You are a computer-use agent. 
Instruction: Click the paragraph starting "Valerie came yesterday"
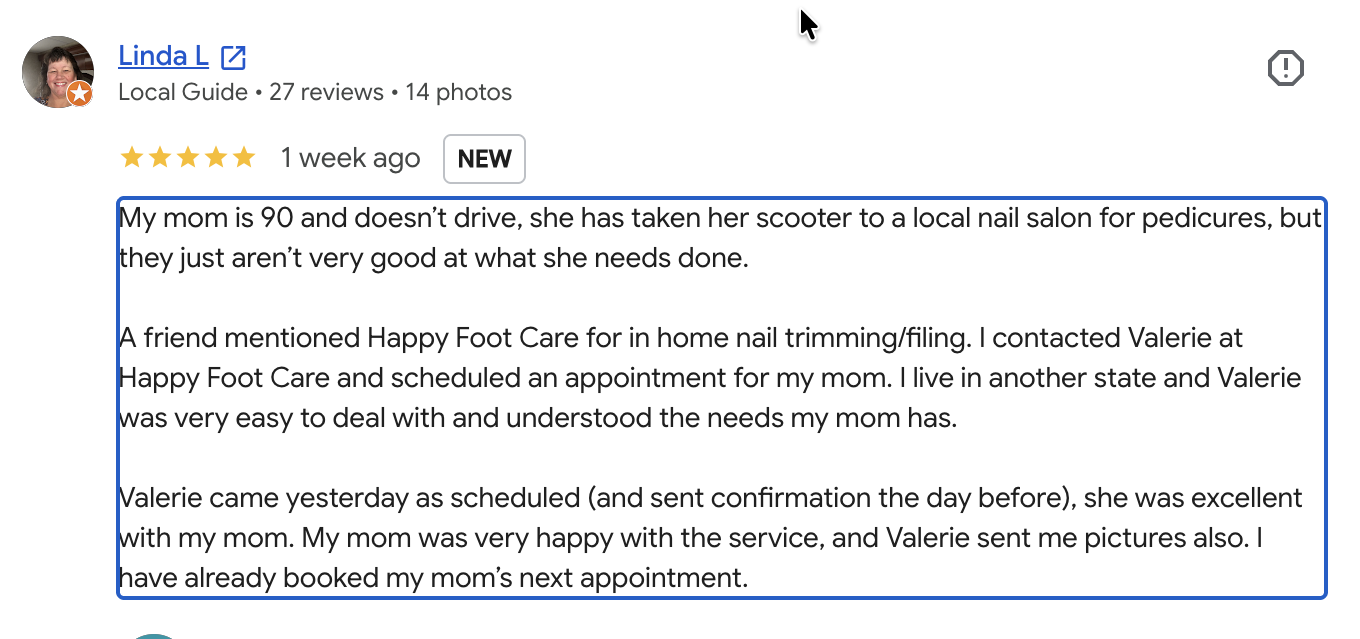pyautogui.click(x=710, y=538)
